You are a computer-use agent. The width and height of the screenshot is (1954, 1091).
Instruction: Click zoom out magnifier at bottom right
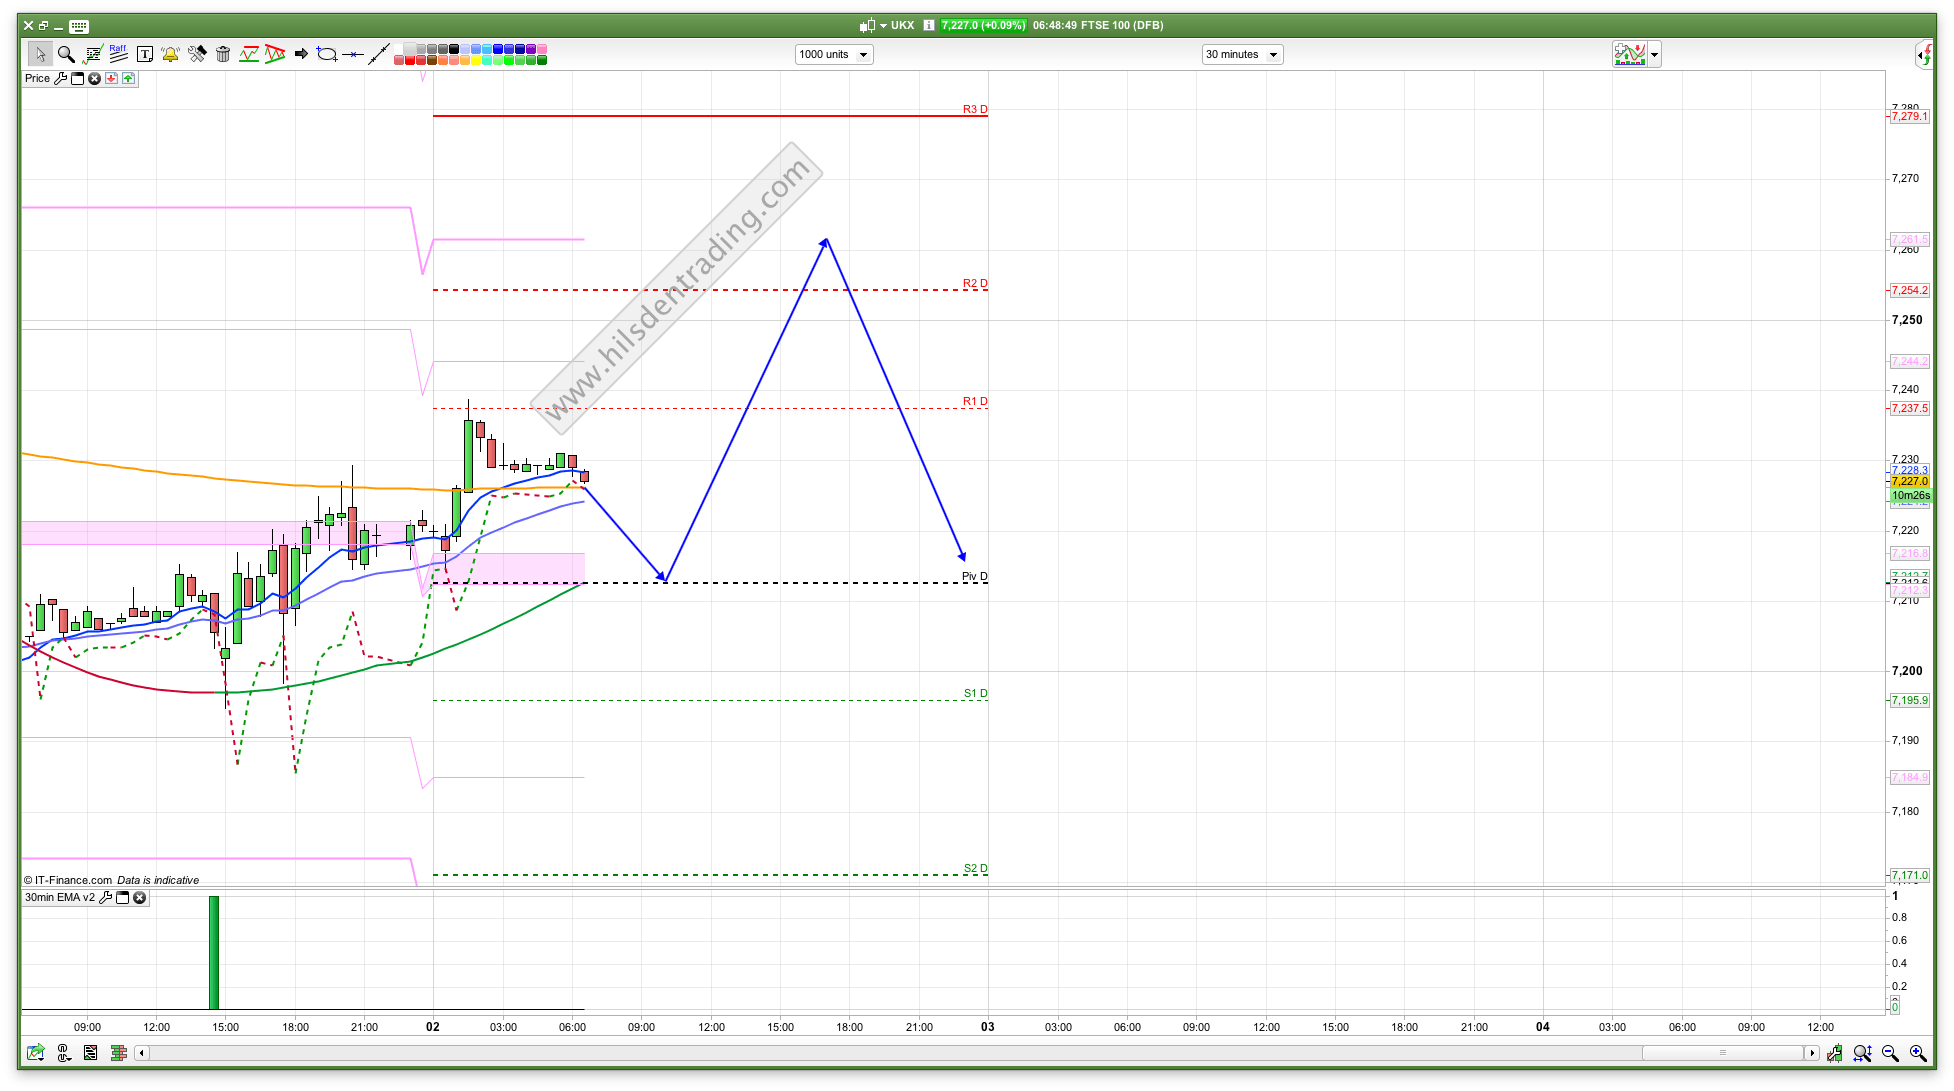[x=1890, y=1053]
